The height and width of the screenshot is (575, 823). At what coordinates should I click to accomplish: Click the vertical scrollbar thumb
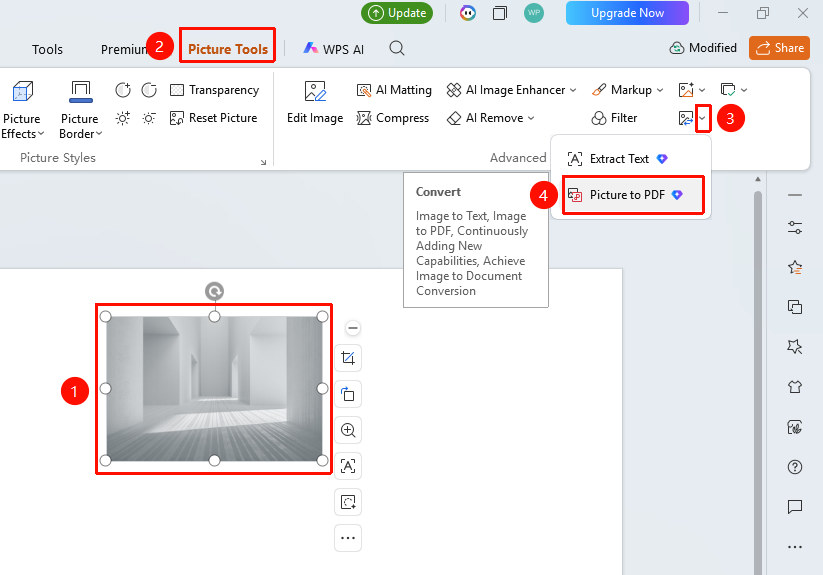coord(758,383)
